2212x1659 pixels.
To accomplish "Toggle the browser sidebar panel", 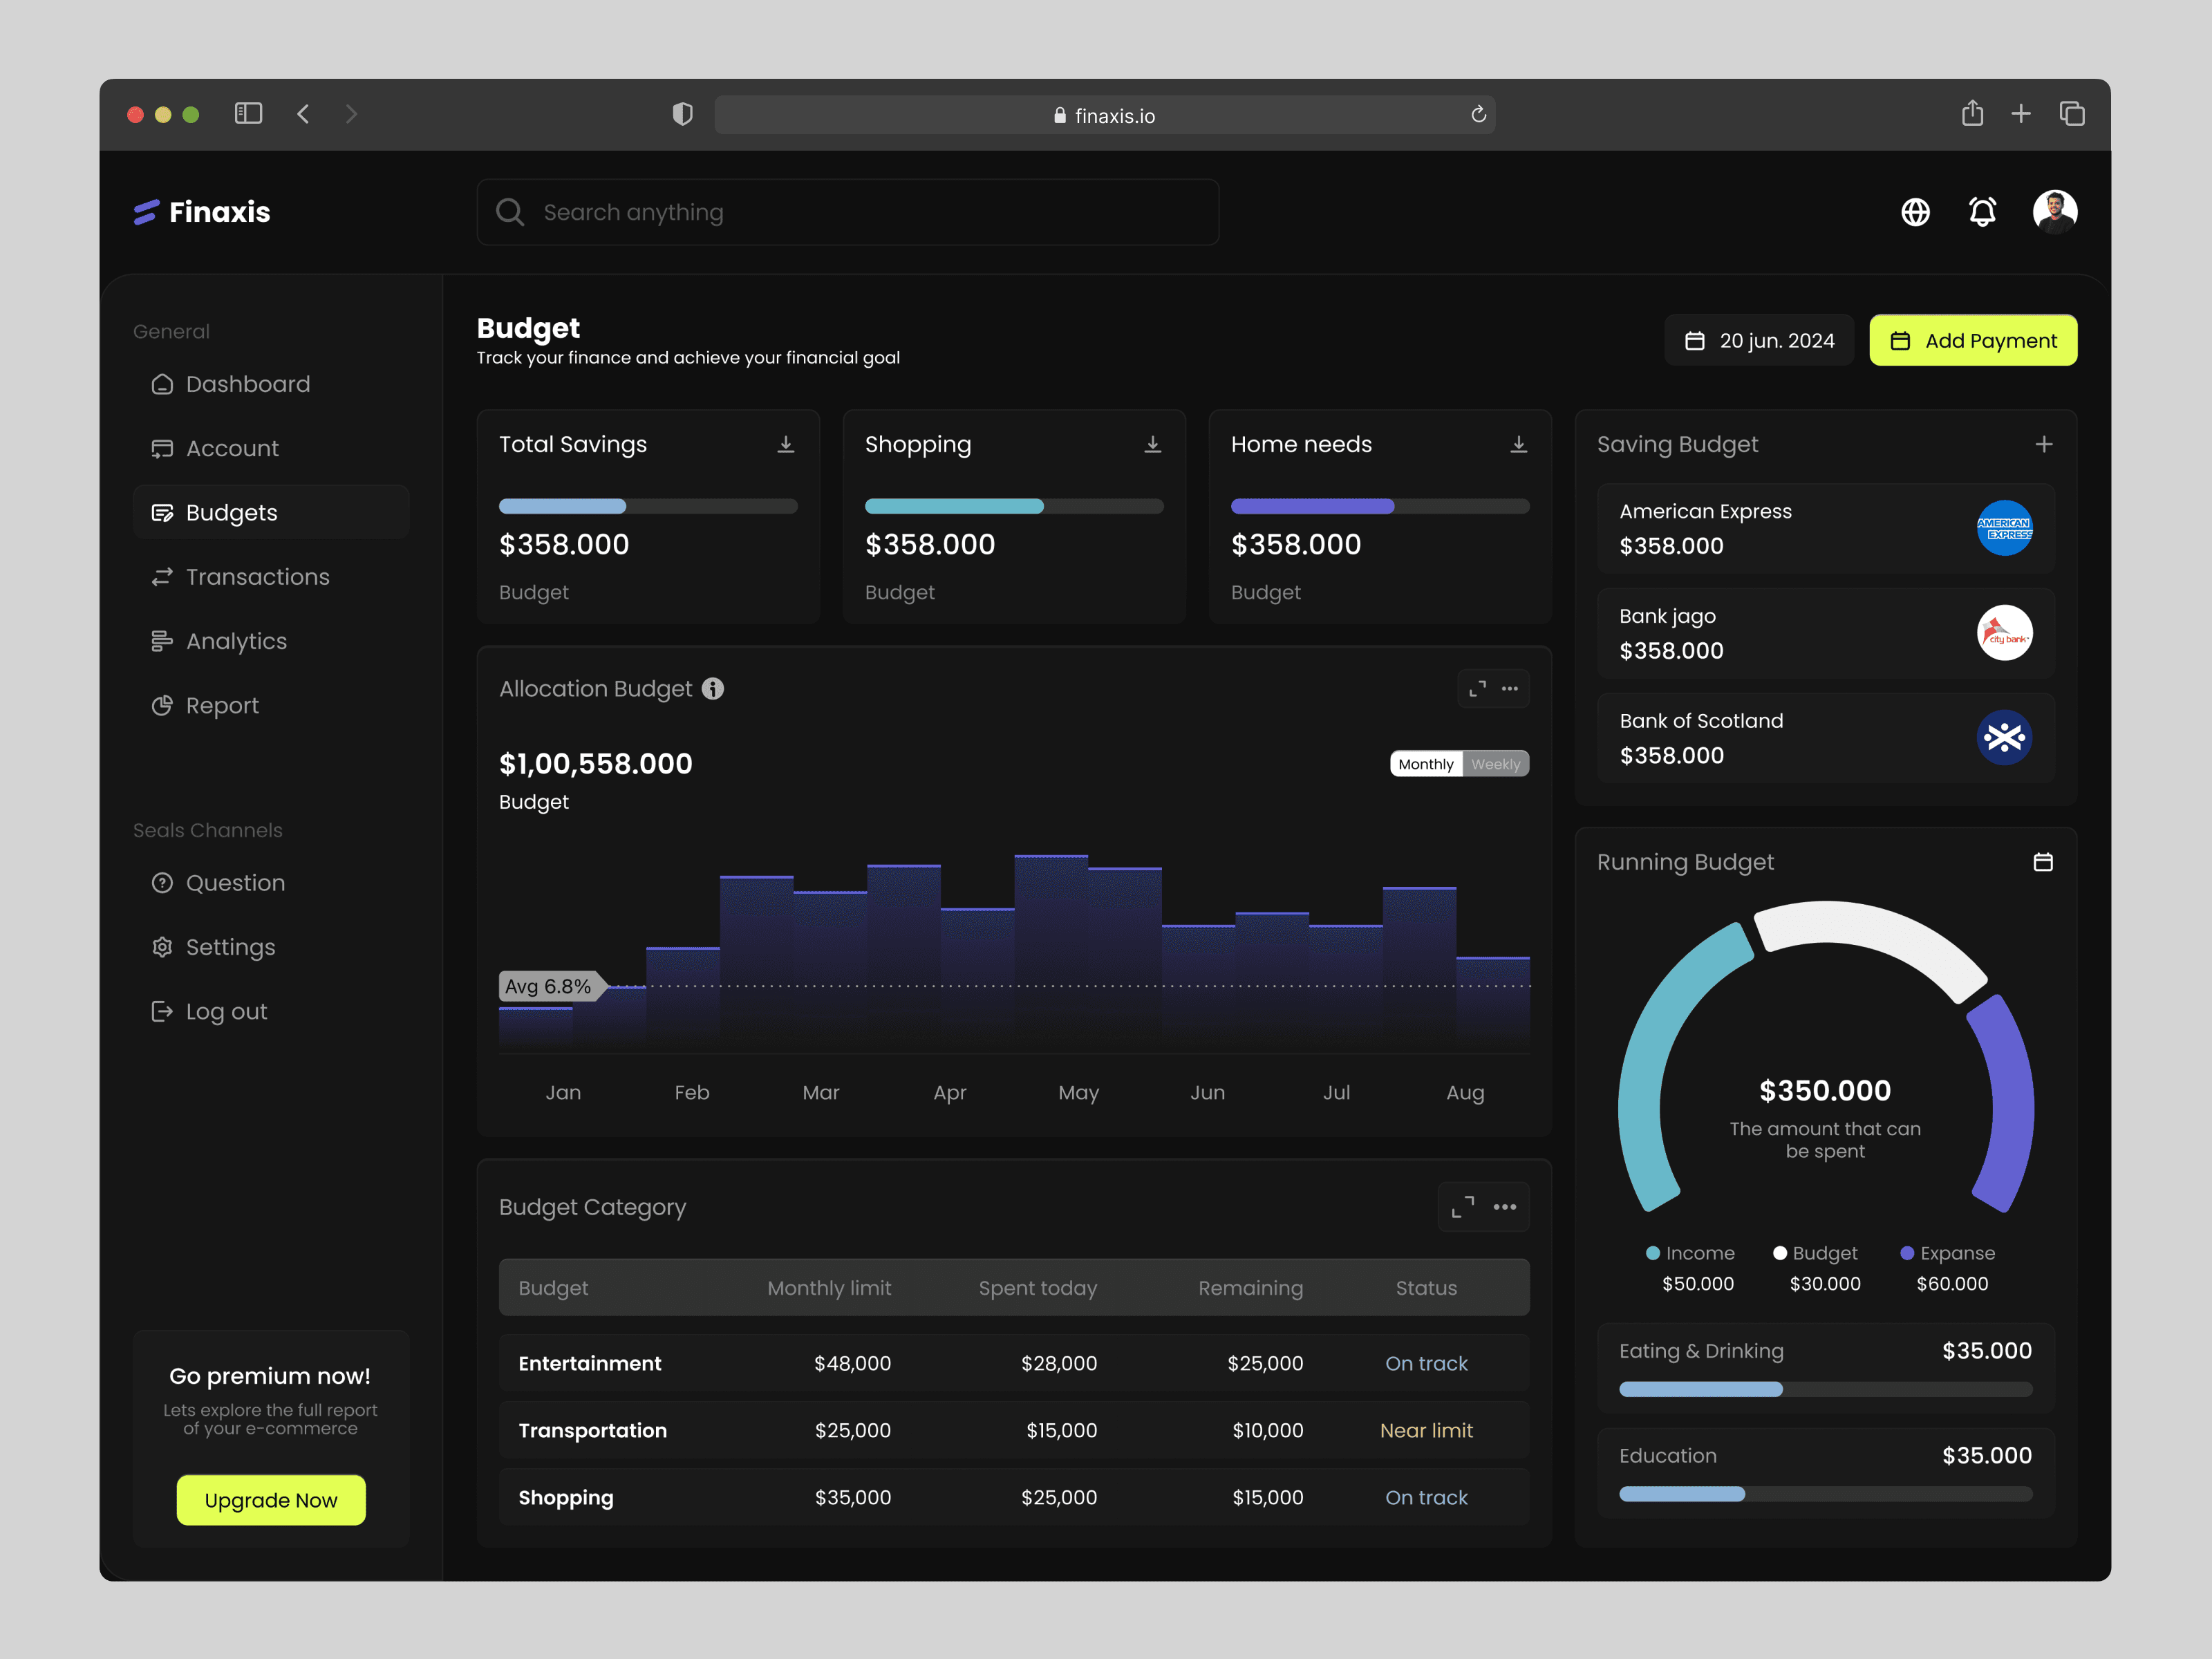I will pos(248,114).
